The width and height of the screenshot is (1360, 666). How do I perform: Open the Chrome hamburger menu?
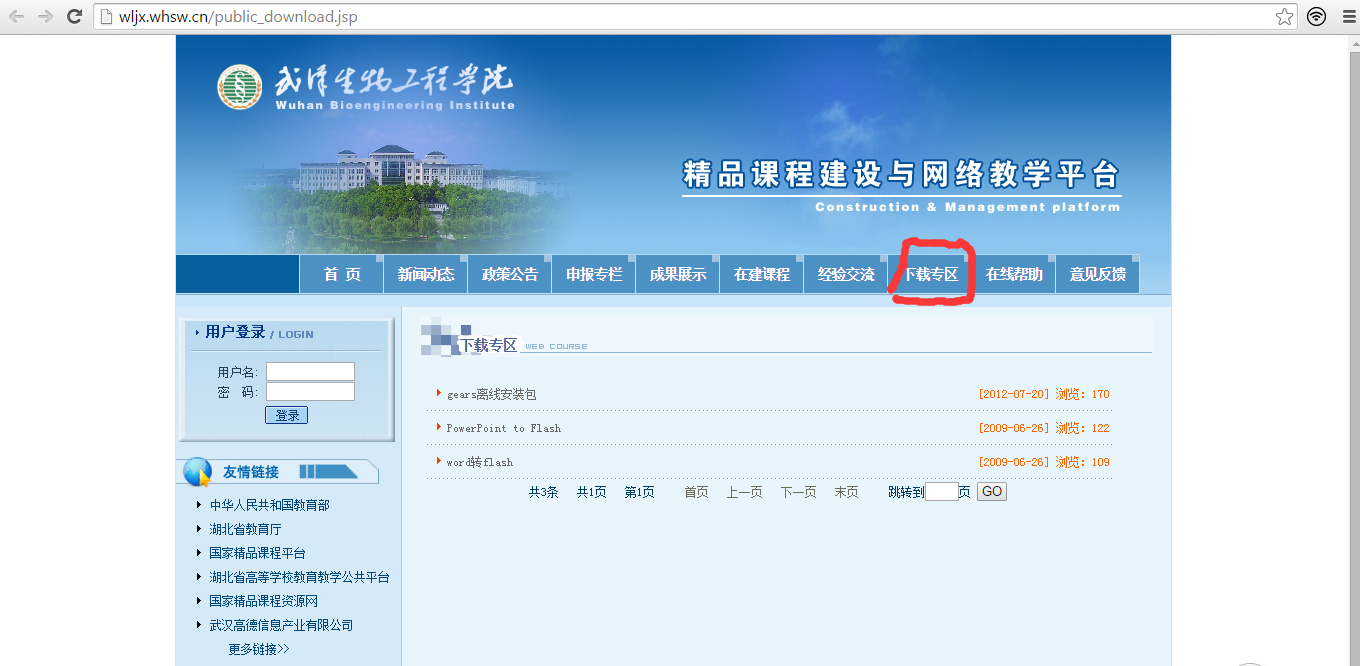pos(1347,16)
